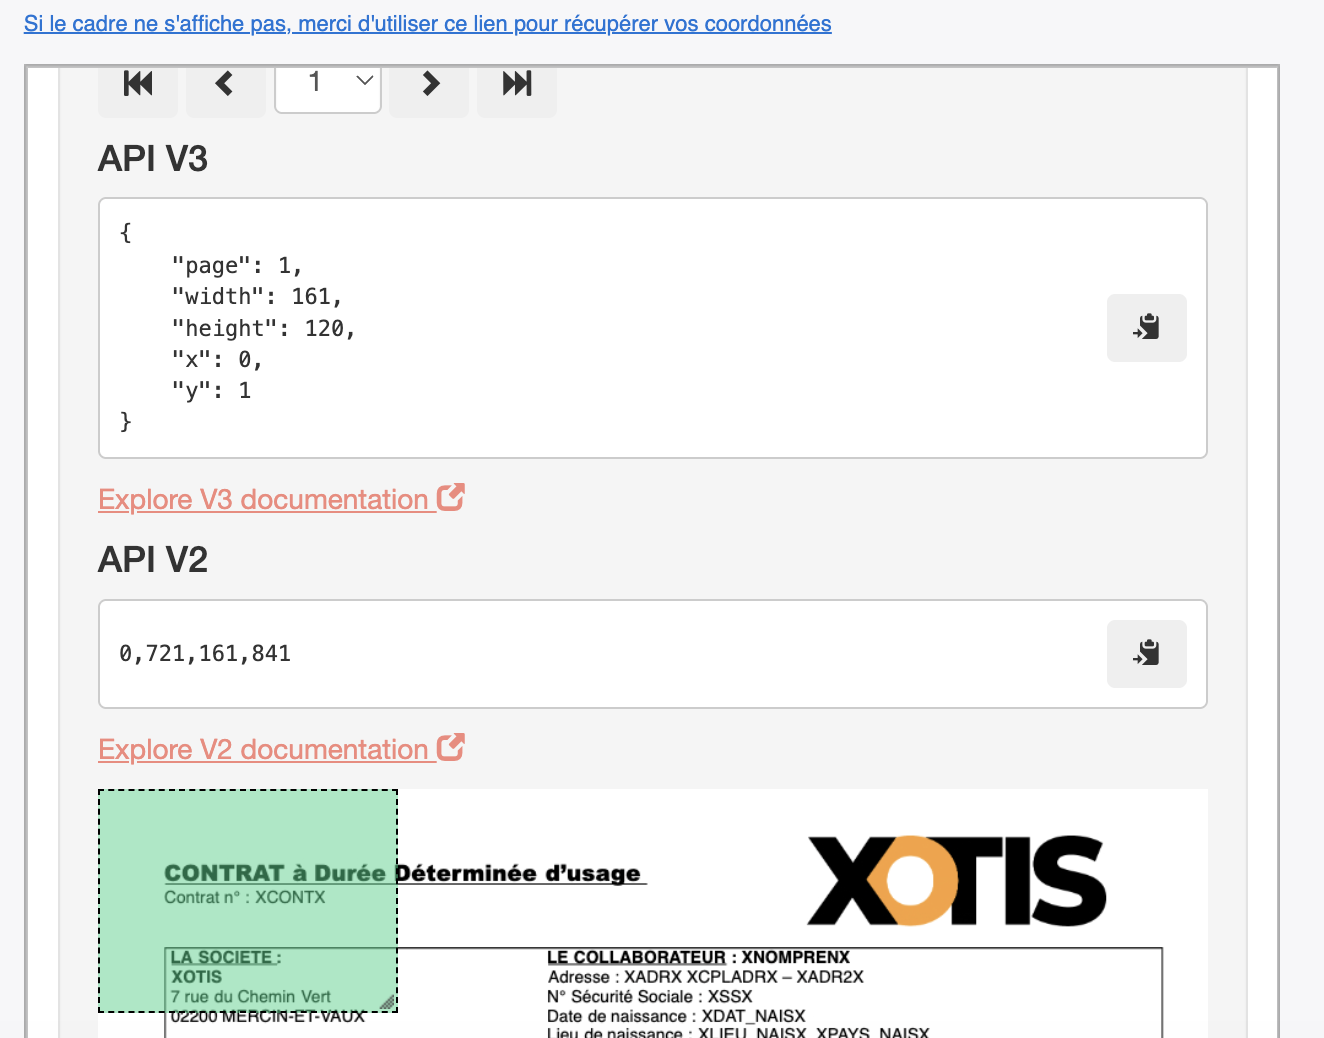Click the 0,721,161,841 coordinates text
The height and width of the screenshot is (1038, 1324).
coord(205,654)
